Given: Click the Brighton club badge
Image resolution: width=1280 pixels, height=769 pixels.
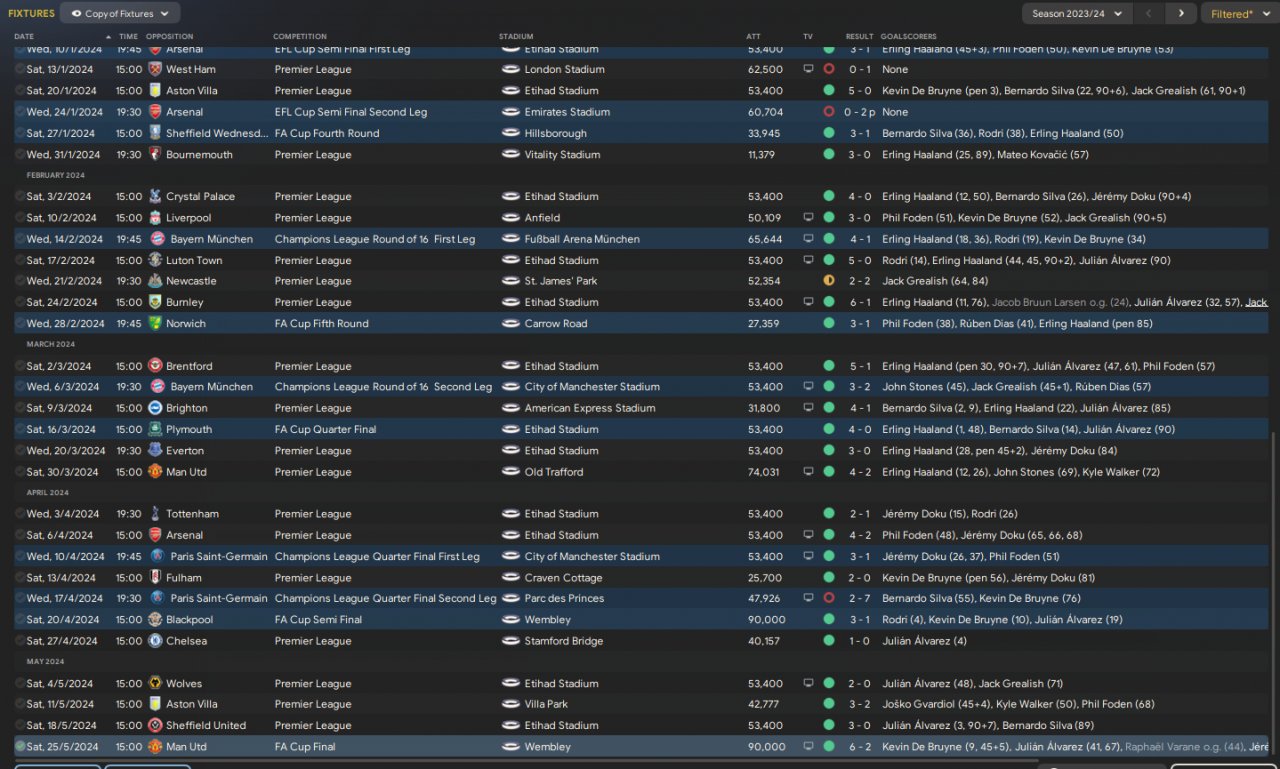Looking at the screenshot, I should click(155, 409).
